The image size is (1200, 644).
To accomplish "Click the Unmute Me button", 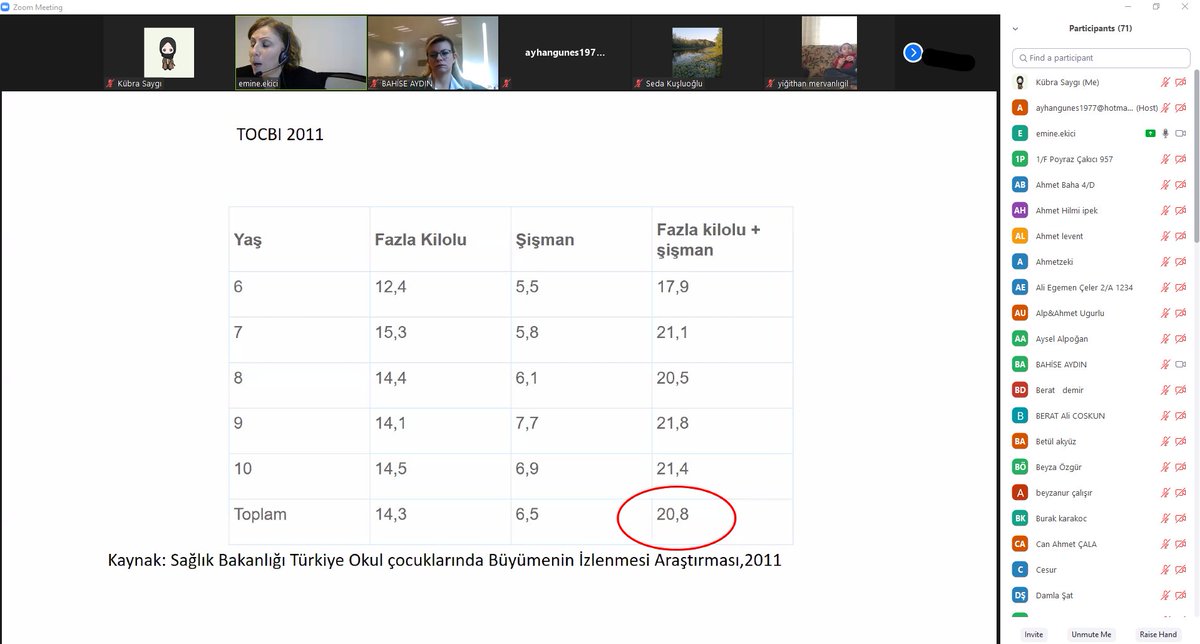I will point(1091,635).
